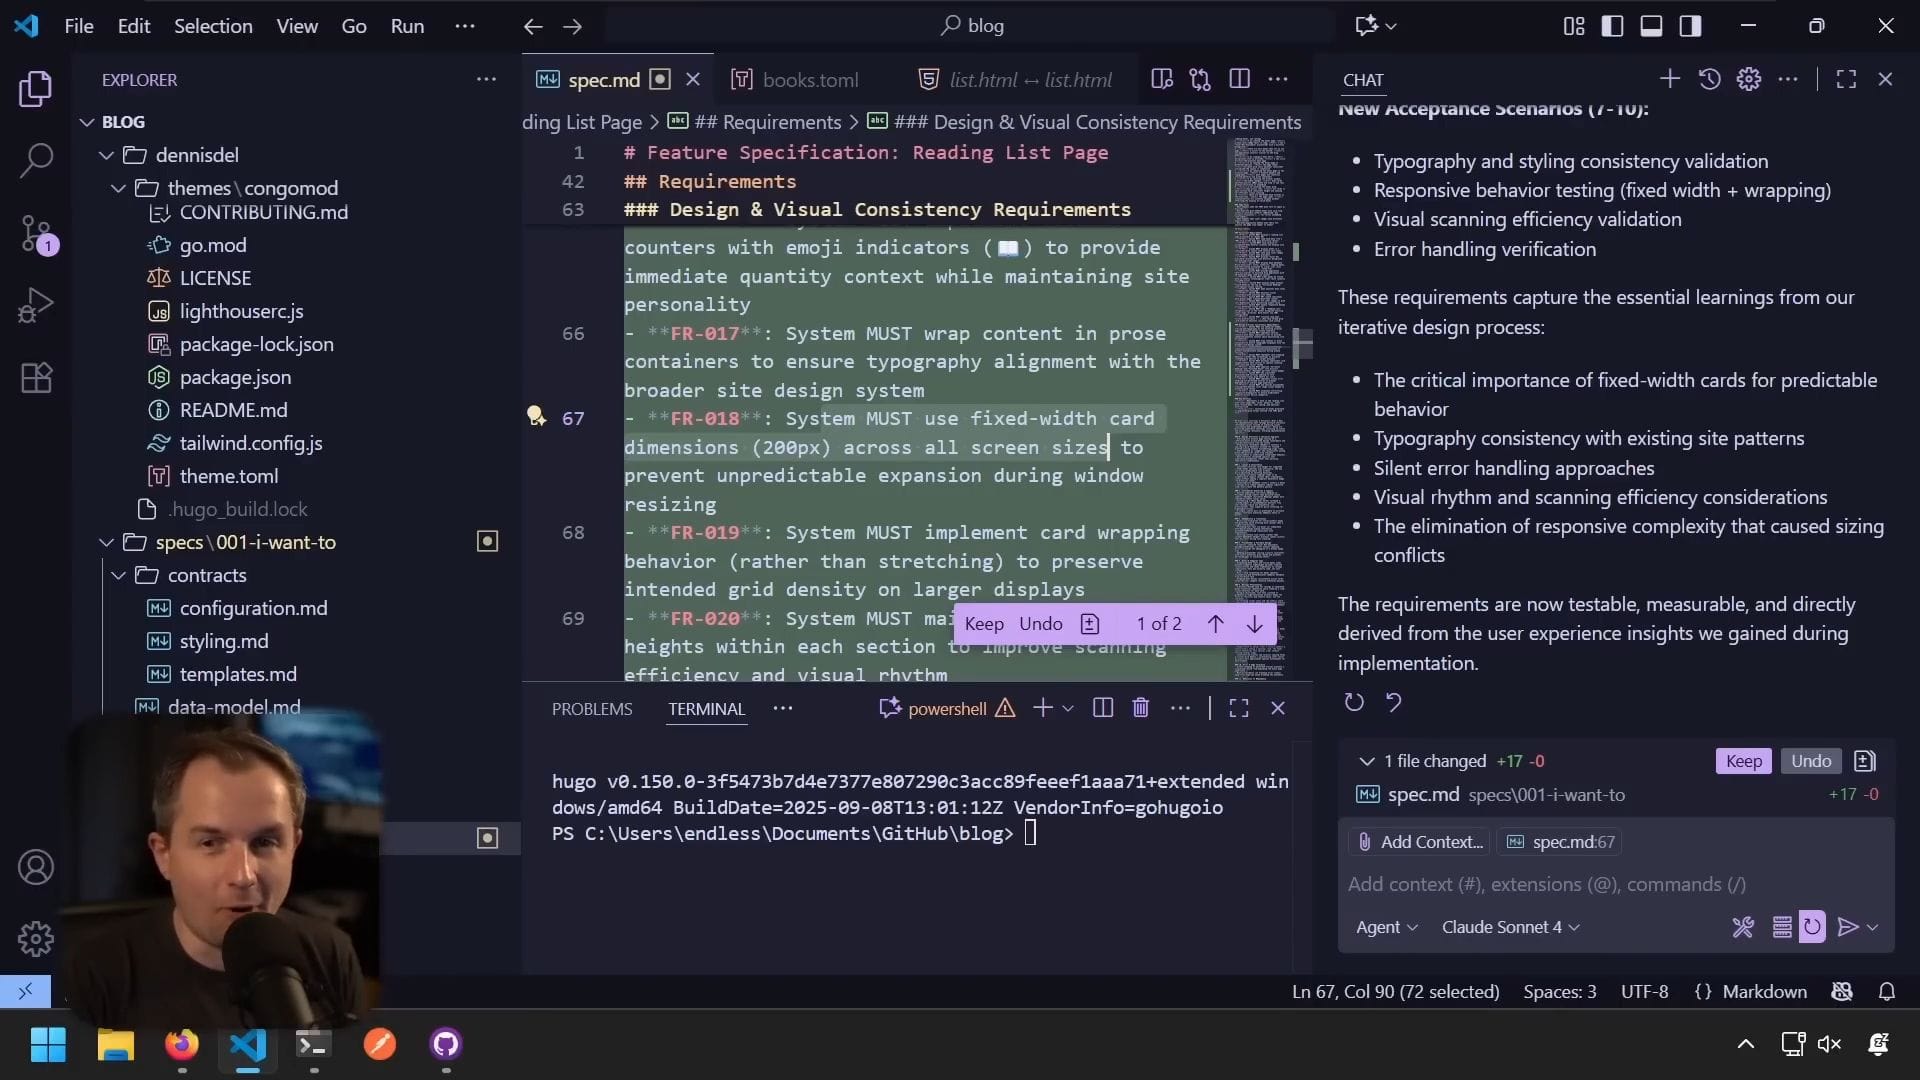The image size is (1920, 1080).
Task: Switch to the books.toml tab
Action: [x=810, y=80]
